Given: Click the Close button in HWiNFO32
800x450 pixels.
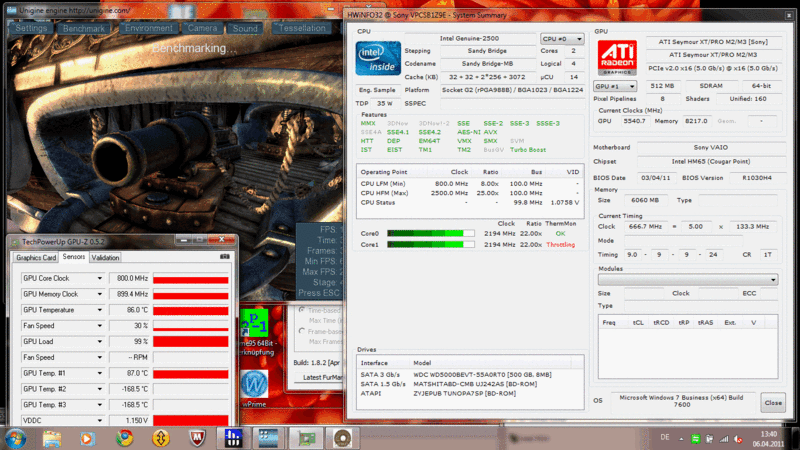Looking at the screenshot, I should (x=773, y=403).
